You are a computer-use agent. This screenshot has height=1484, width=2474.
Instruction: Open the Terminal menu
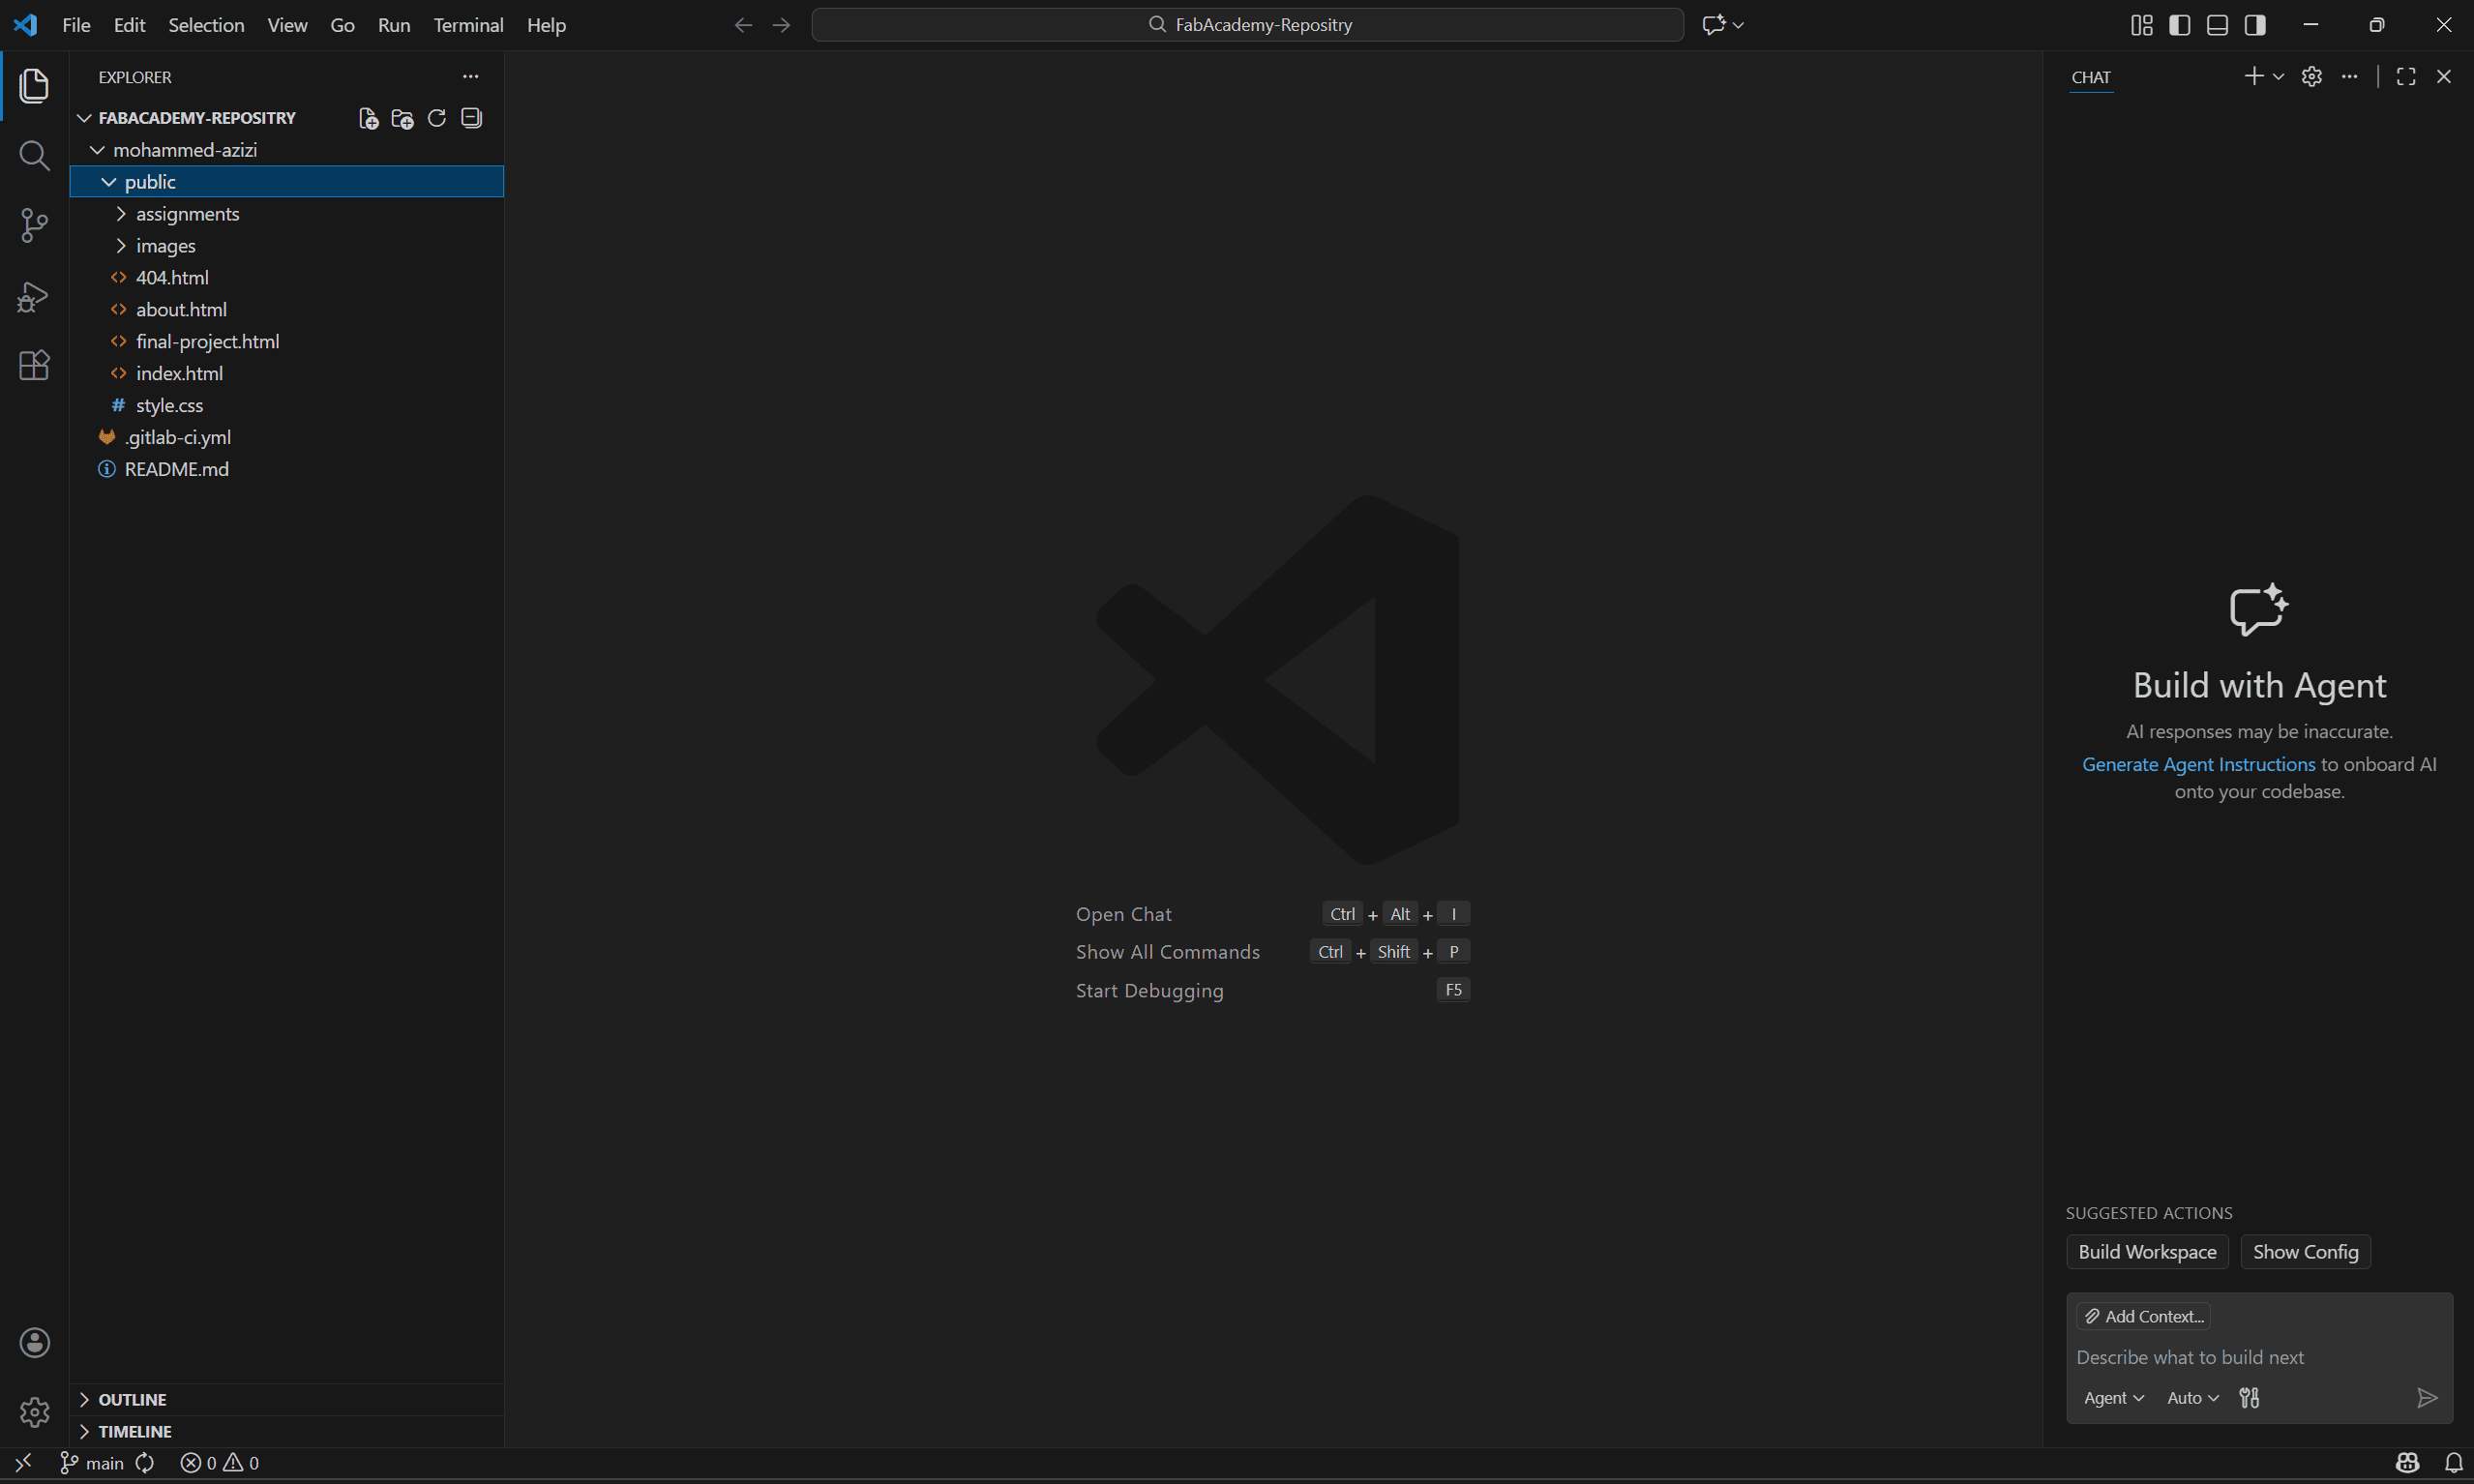click(x=468, y=25)
